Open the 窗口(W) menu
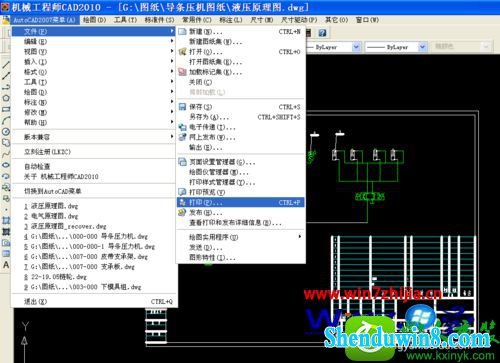 367,20
